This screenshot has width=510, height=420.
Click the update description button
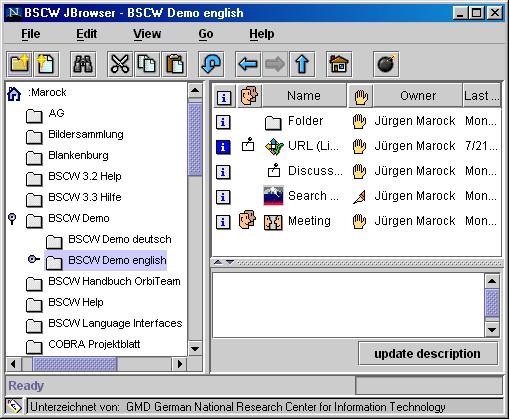428,353
